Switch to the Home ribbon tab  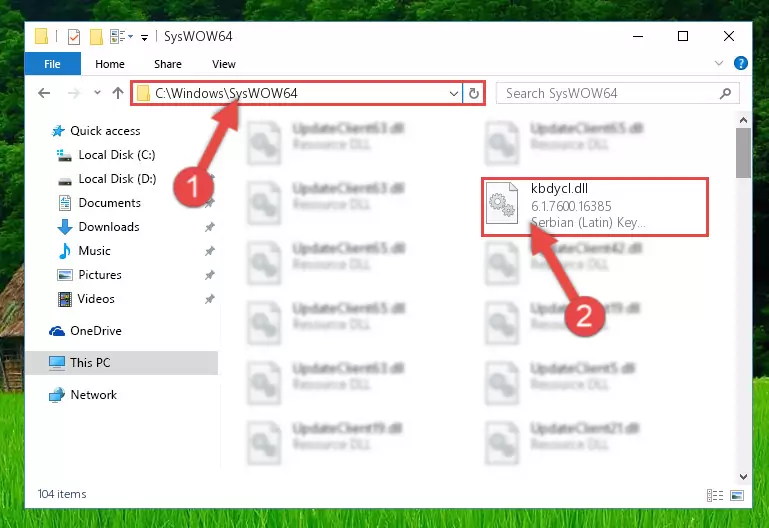(x=110, y=64)
